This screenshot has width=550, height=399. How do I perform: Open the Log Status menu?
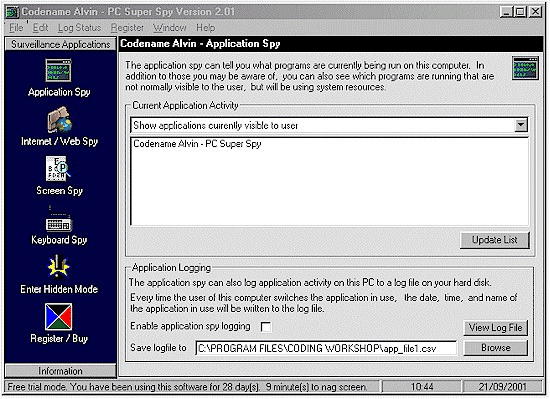pos(79,28)
